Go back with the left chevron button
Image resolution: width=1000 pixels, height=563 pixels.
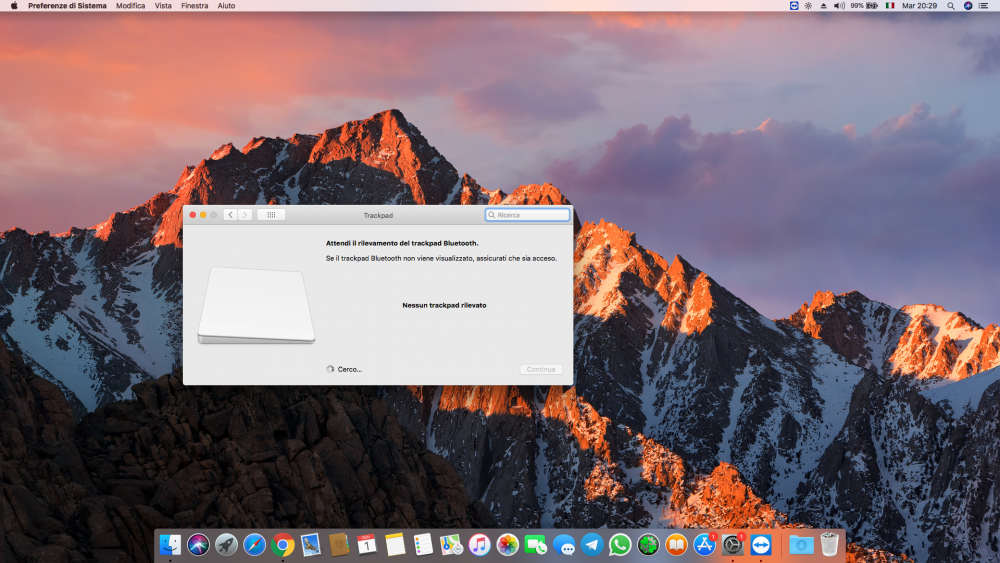point(230,215)
